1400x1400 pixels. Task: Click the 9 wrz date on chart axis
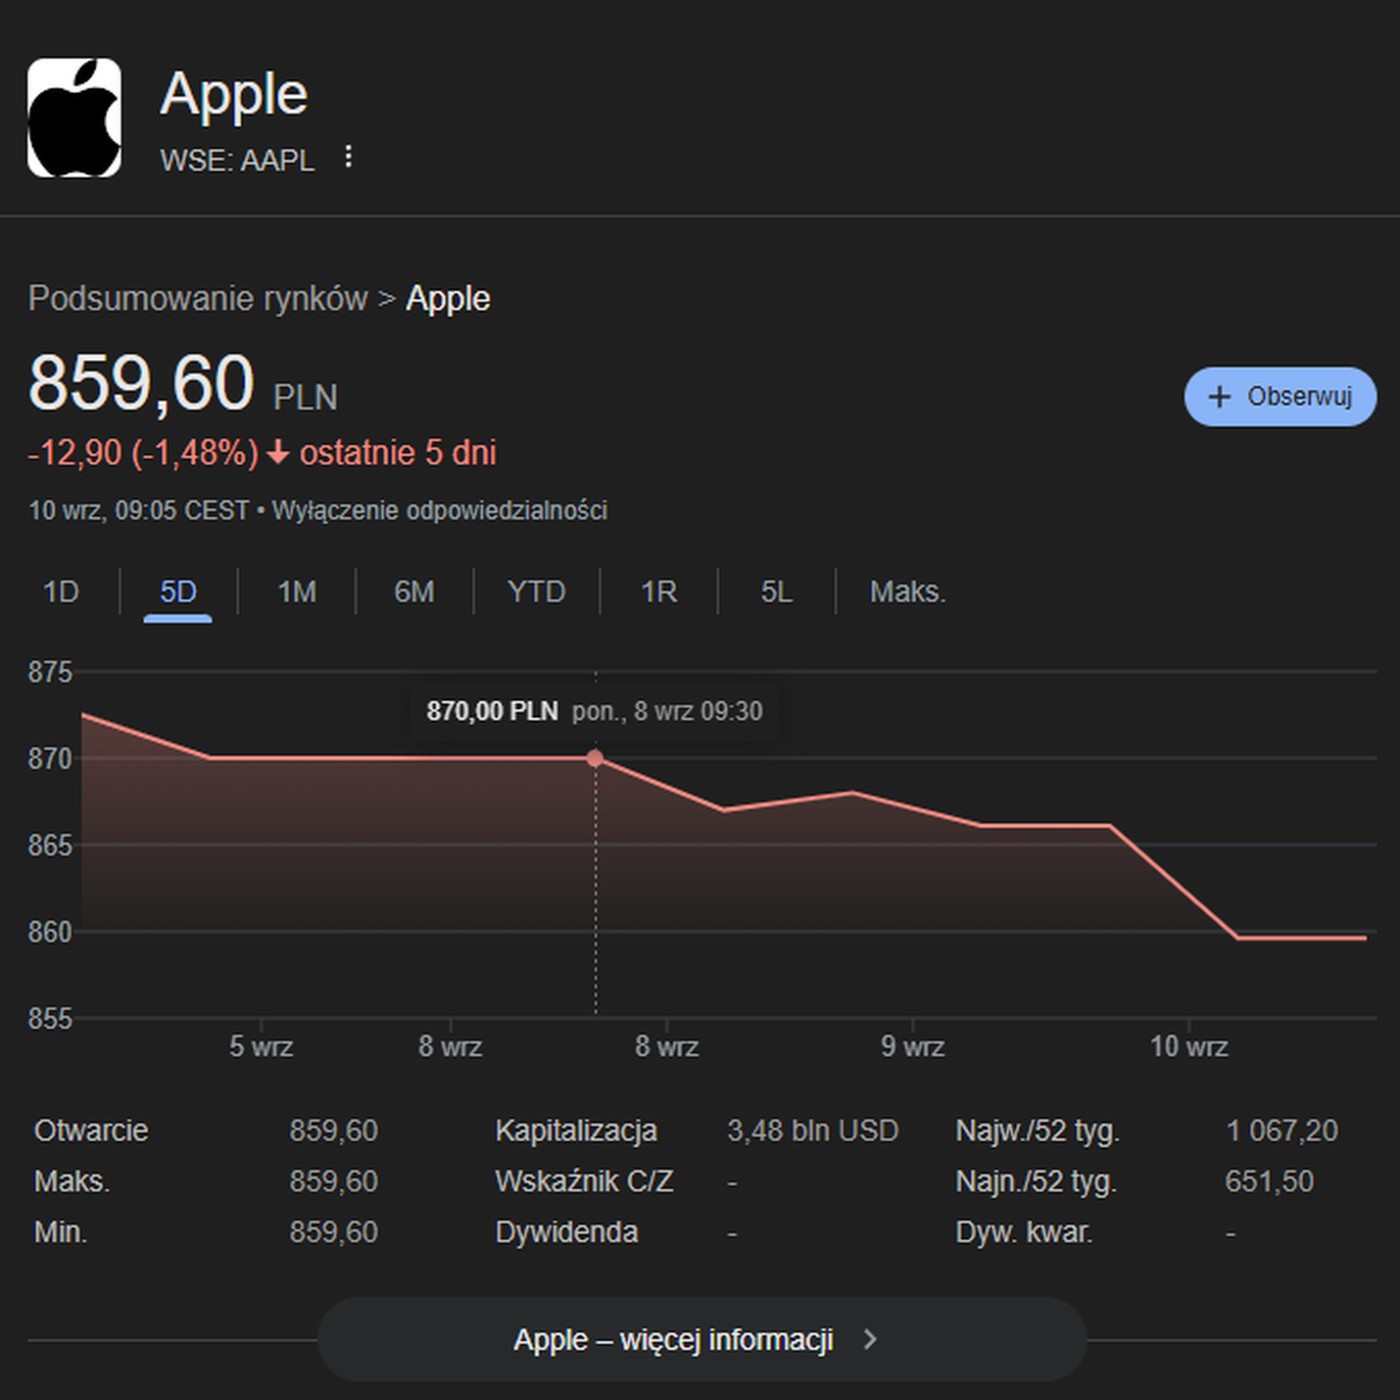point(912,1047)
